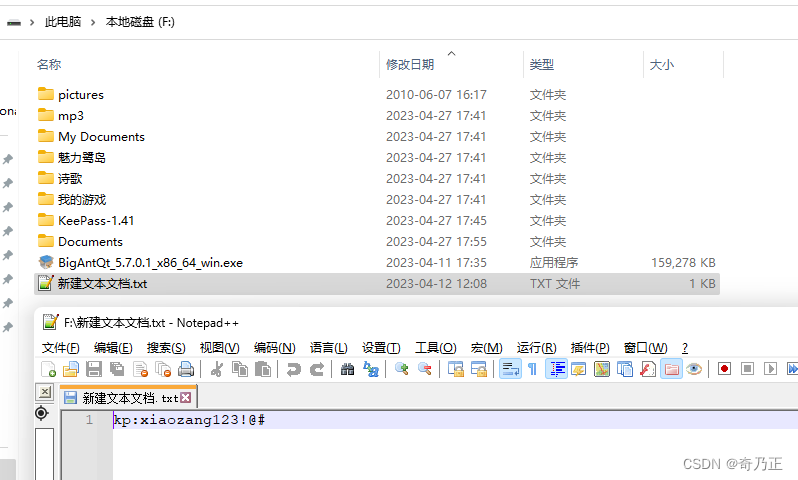Viewport: 798px width, 480px height.
Task: Open the 编码(N) menu
Action: tap(275, 348)
